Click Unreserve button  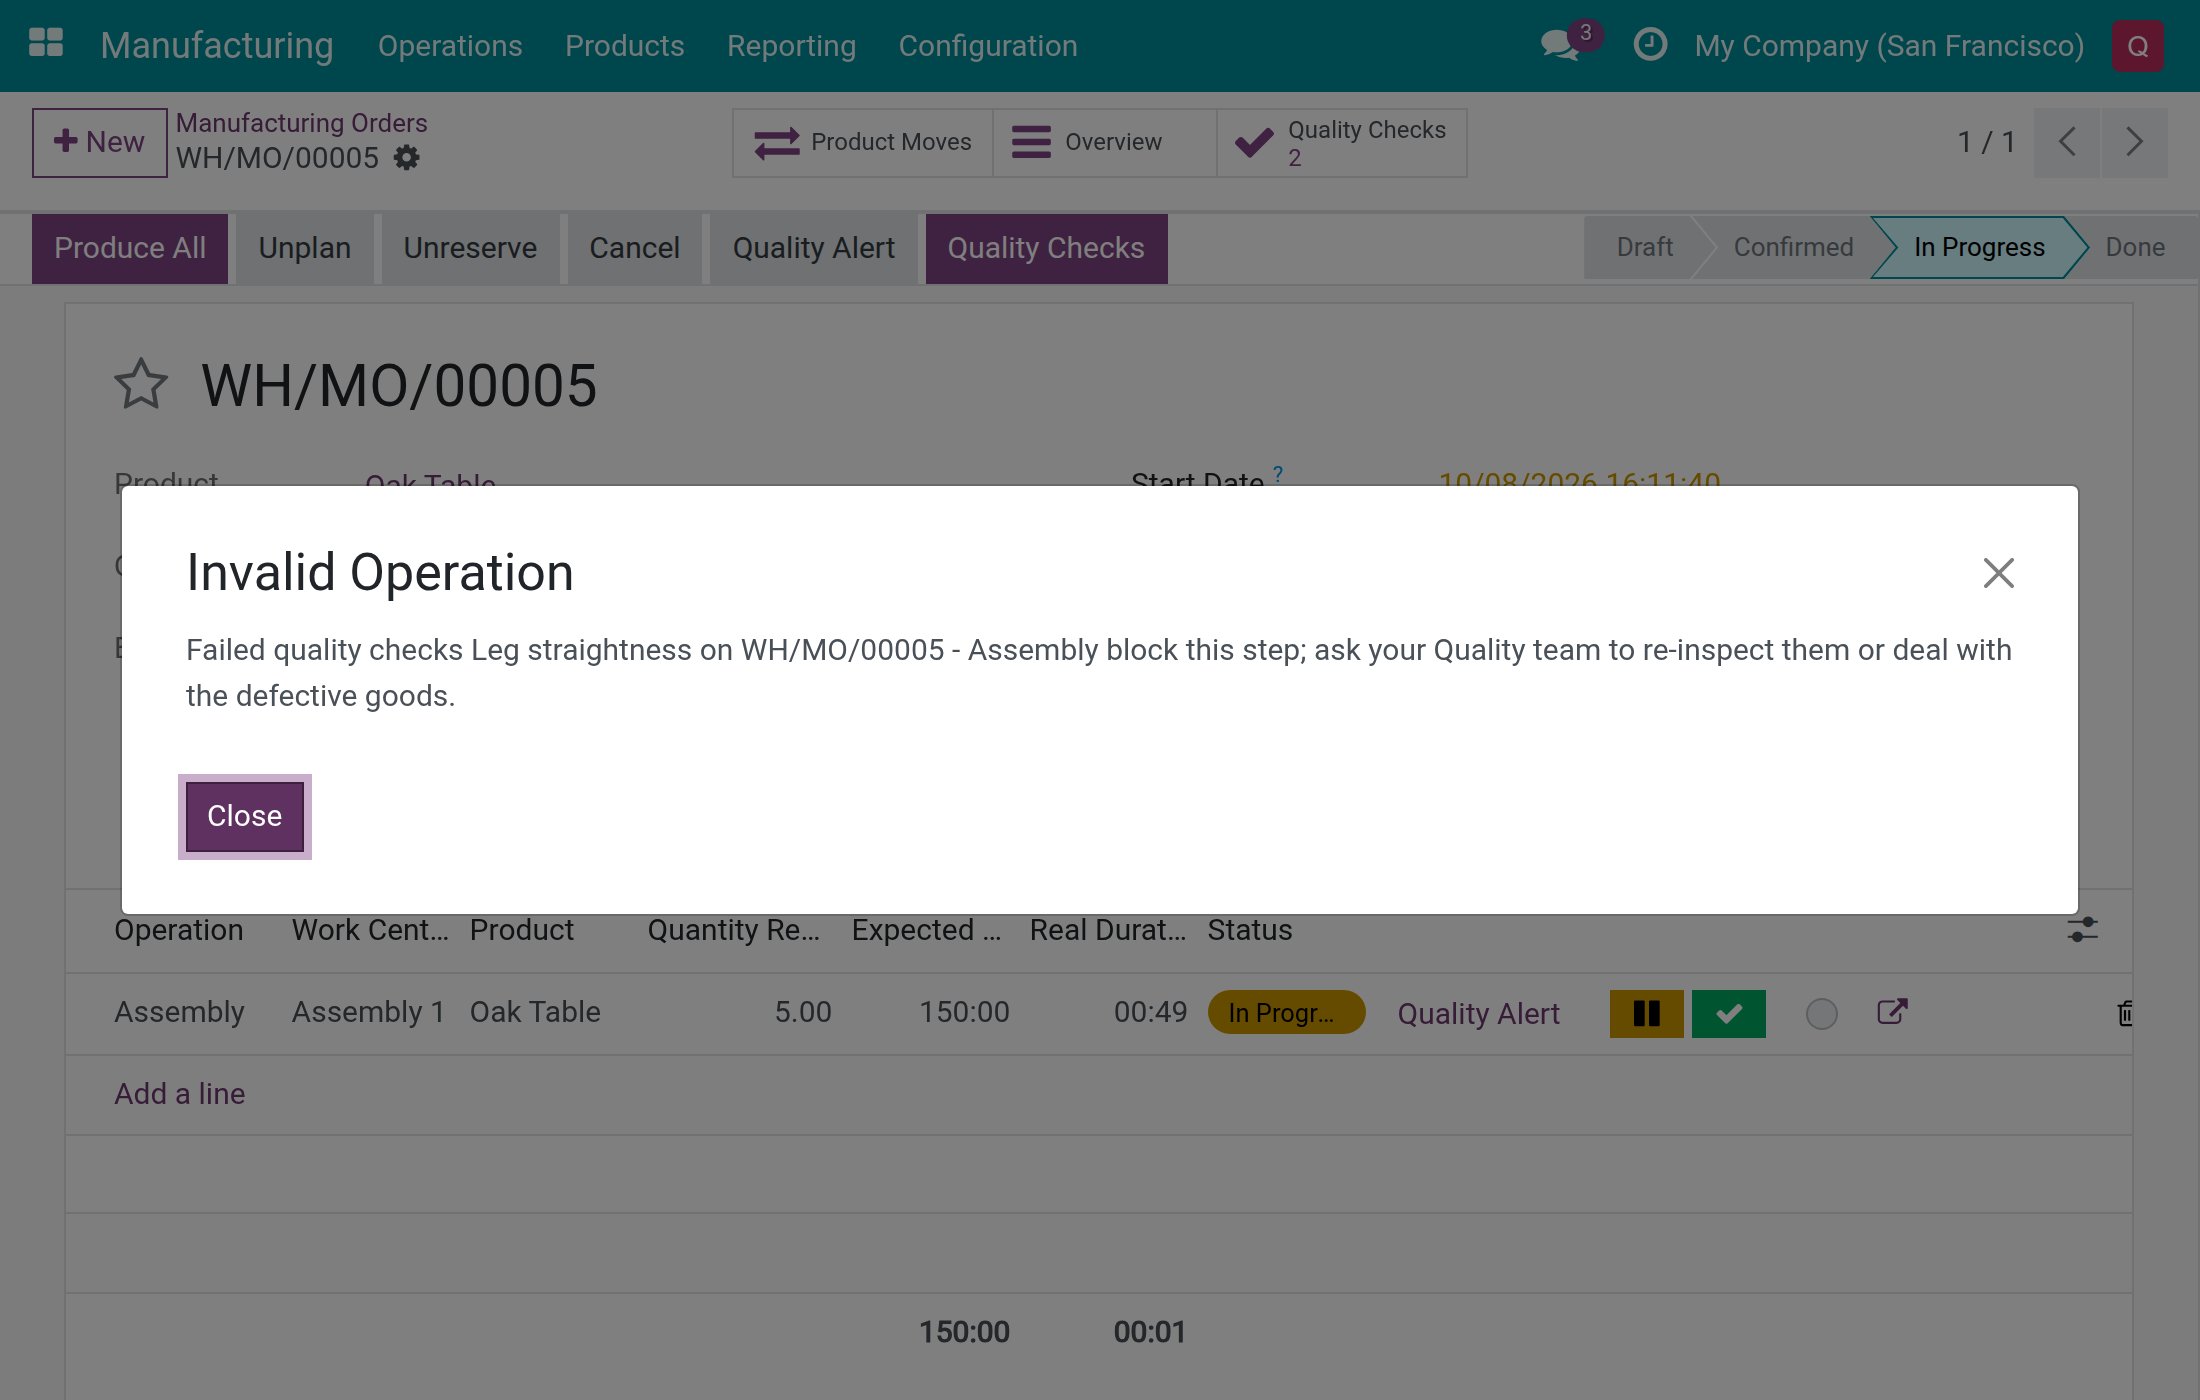(x=470, y=248)
